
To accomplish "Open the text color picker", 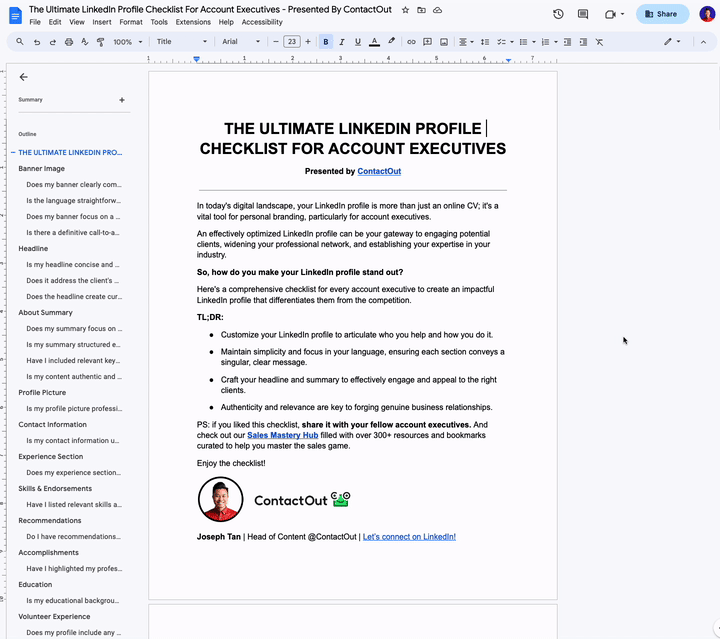I will pos(374,42).
